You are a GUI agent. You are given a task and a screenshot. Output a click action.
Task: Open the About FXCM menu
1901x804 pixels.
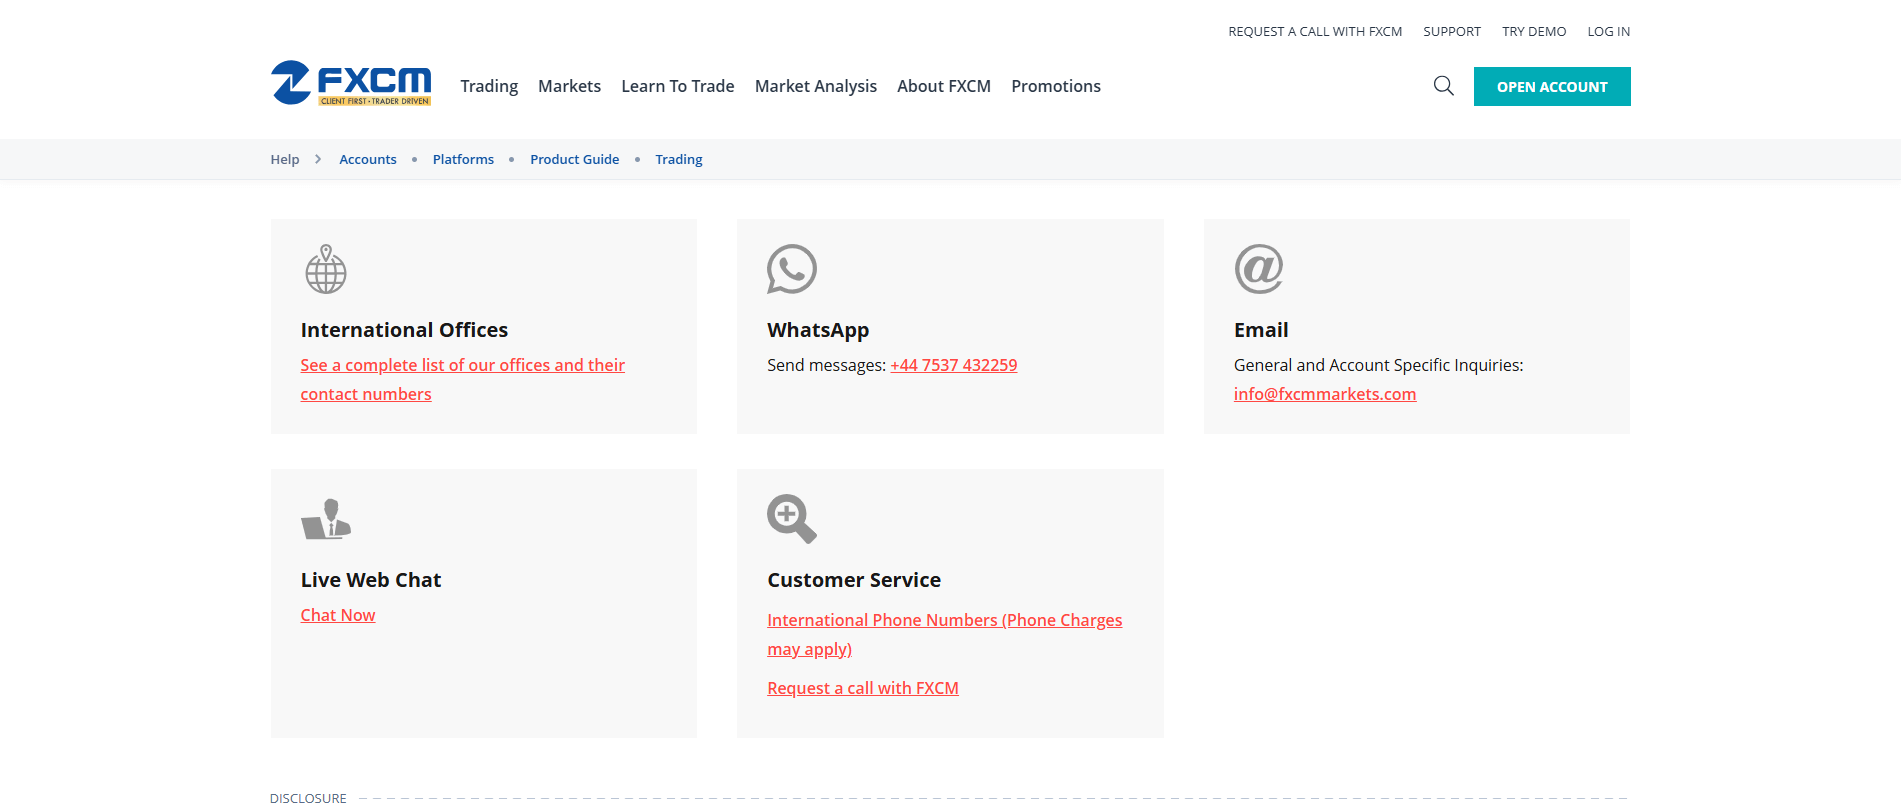pos(944,86)
